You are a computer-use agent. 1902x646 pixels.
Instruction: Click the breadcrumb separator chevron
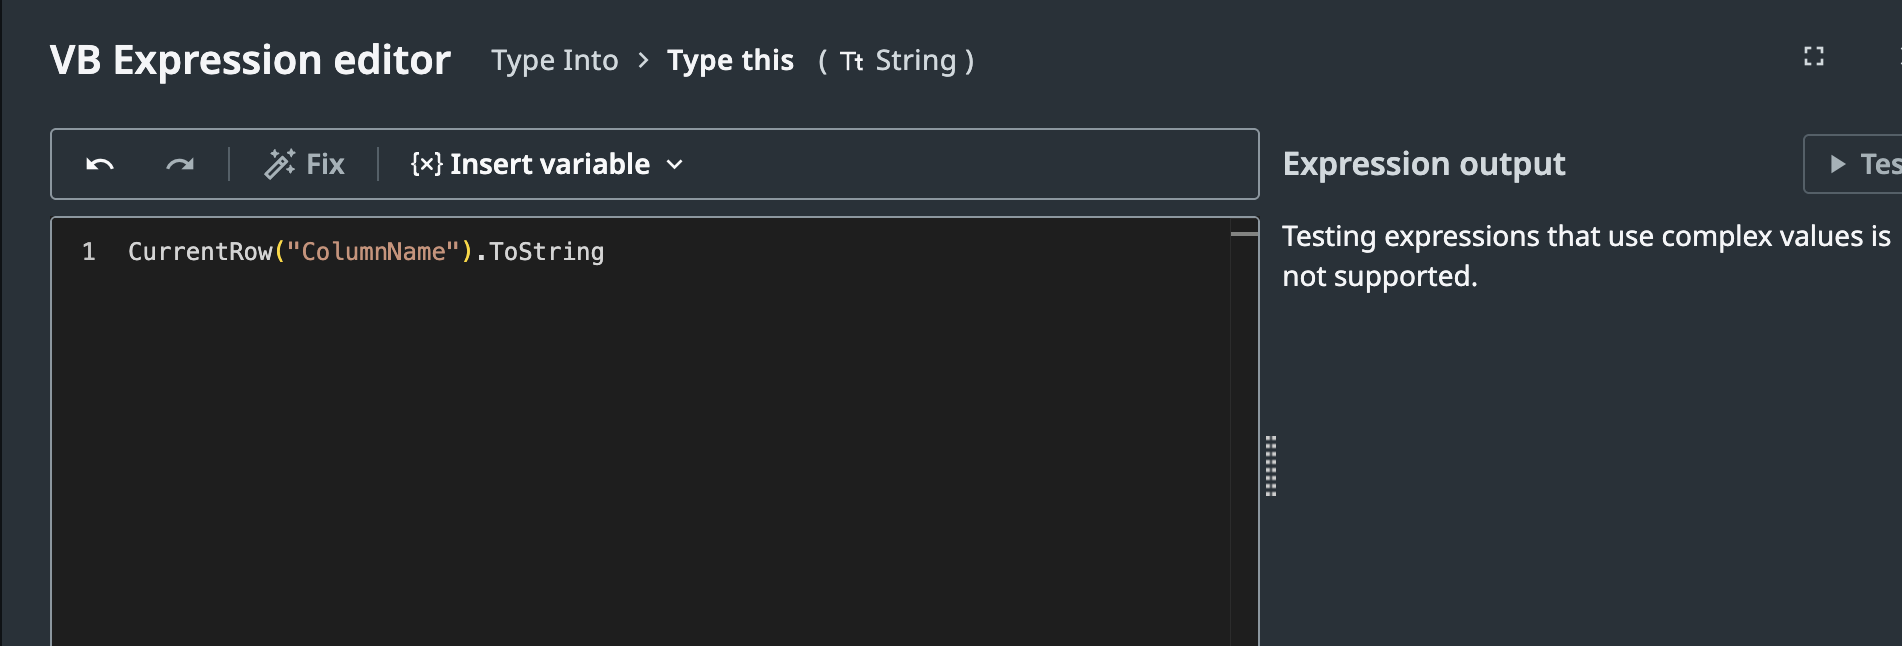643,61
